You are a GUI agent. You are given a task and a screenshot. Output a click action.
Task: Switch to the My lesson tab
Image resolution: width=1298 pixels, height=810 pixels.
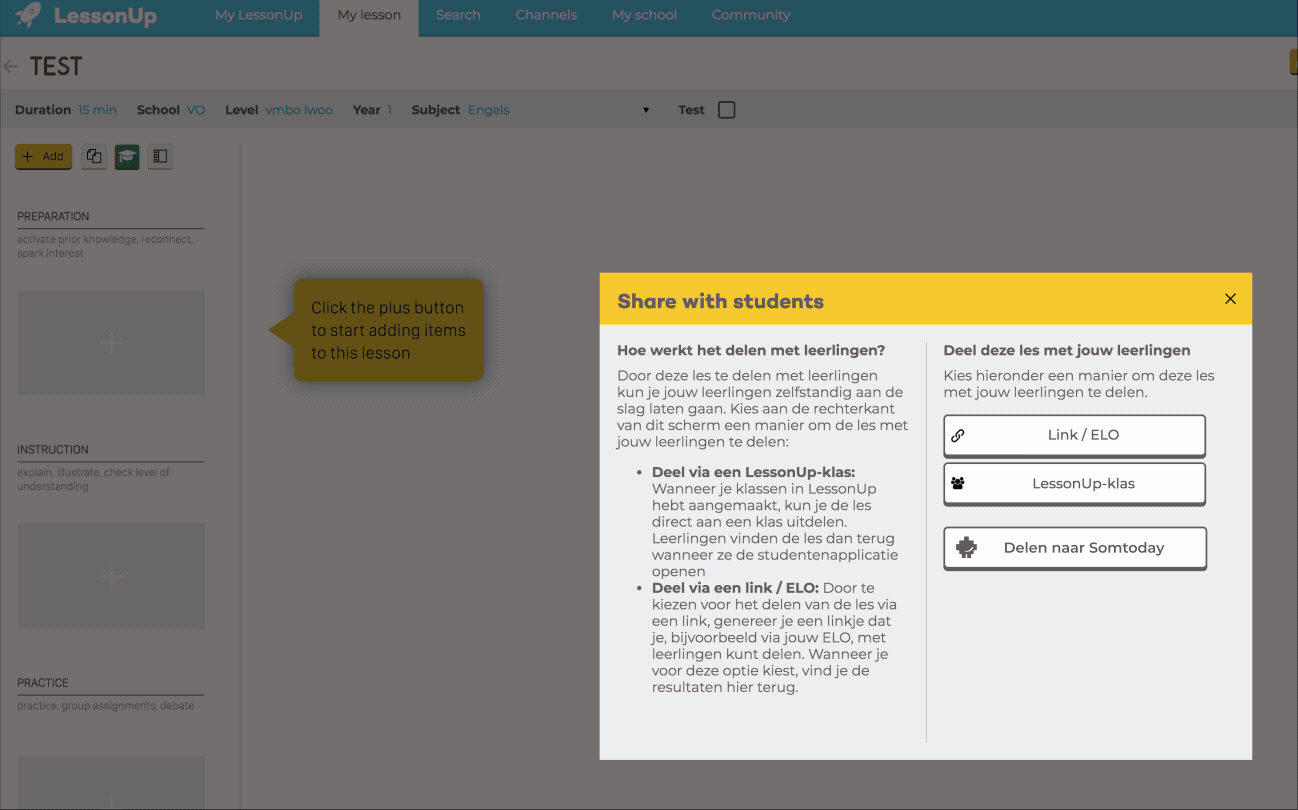click(369, 16)
